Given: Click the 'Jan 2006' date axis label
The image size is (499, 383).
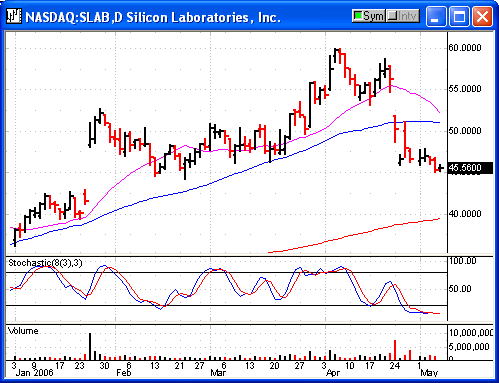Looking at the screenshot, I should click(34, 373).
